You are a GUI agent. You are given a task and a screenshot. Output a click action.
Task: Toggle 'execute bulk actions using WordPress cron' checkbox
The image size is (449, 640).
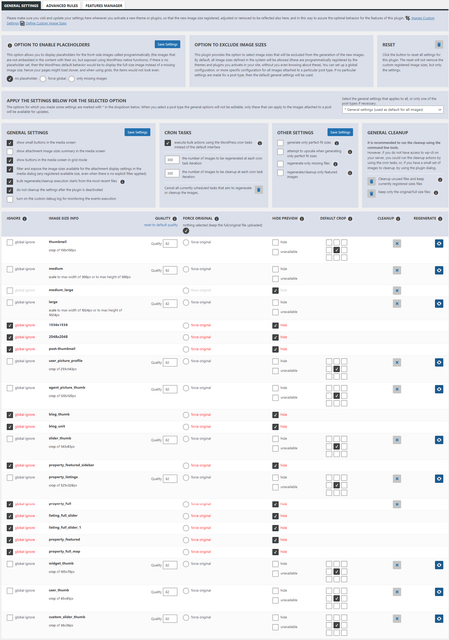[168, 143]
